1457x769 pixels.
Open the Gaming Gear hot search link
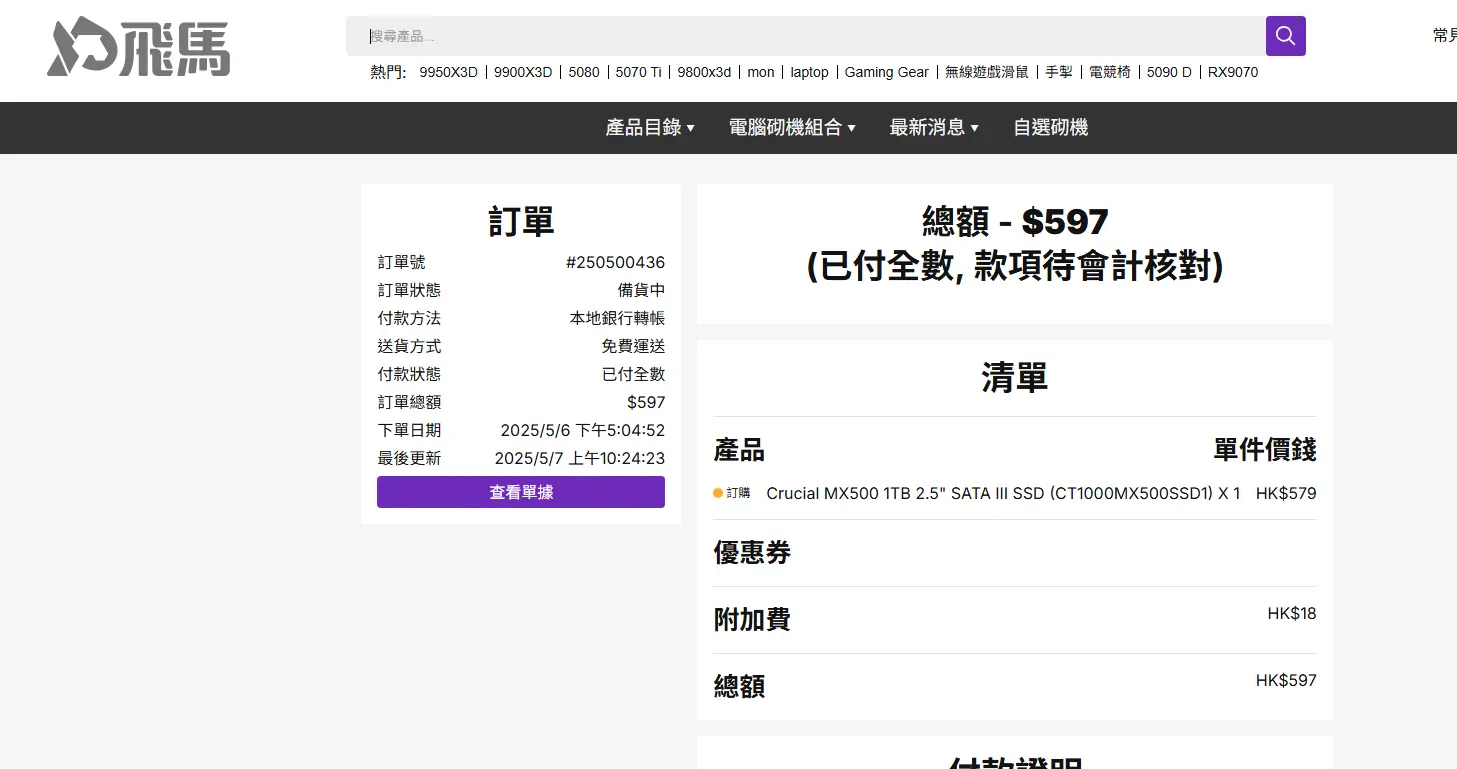[887, 72]
